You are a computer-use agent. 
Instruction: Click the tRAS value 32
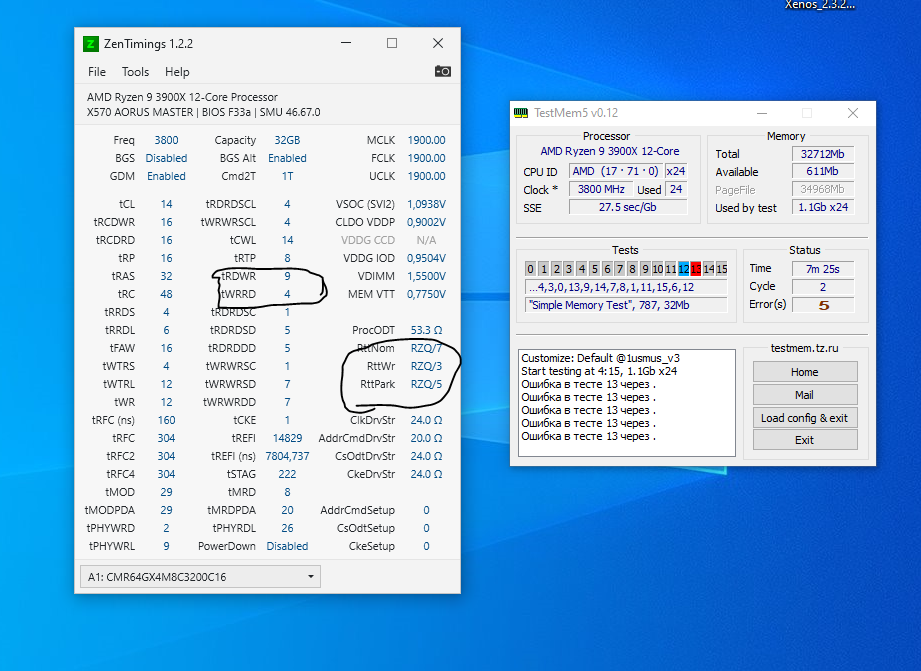coord(166,276)
